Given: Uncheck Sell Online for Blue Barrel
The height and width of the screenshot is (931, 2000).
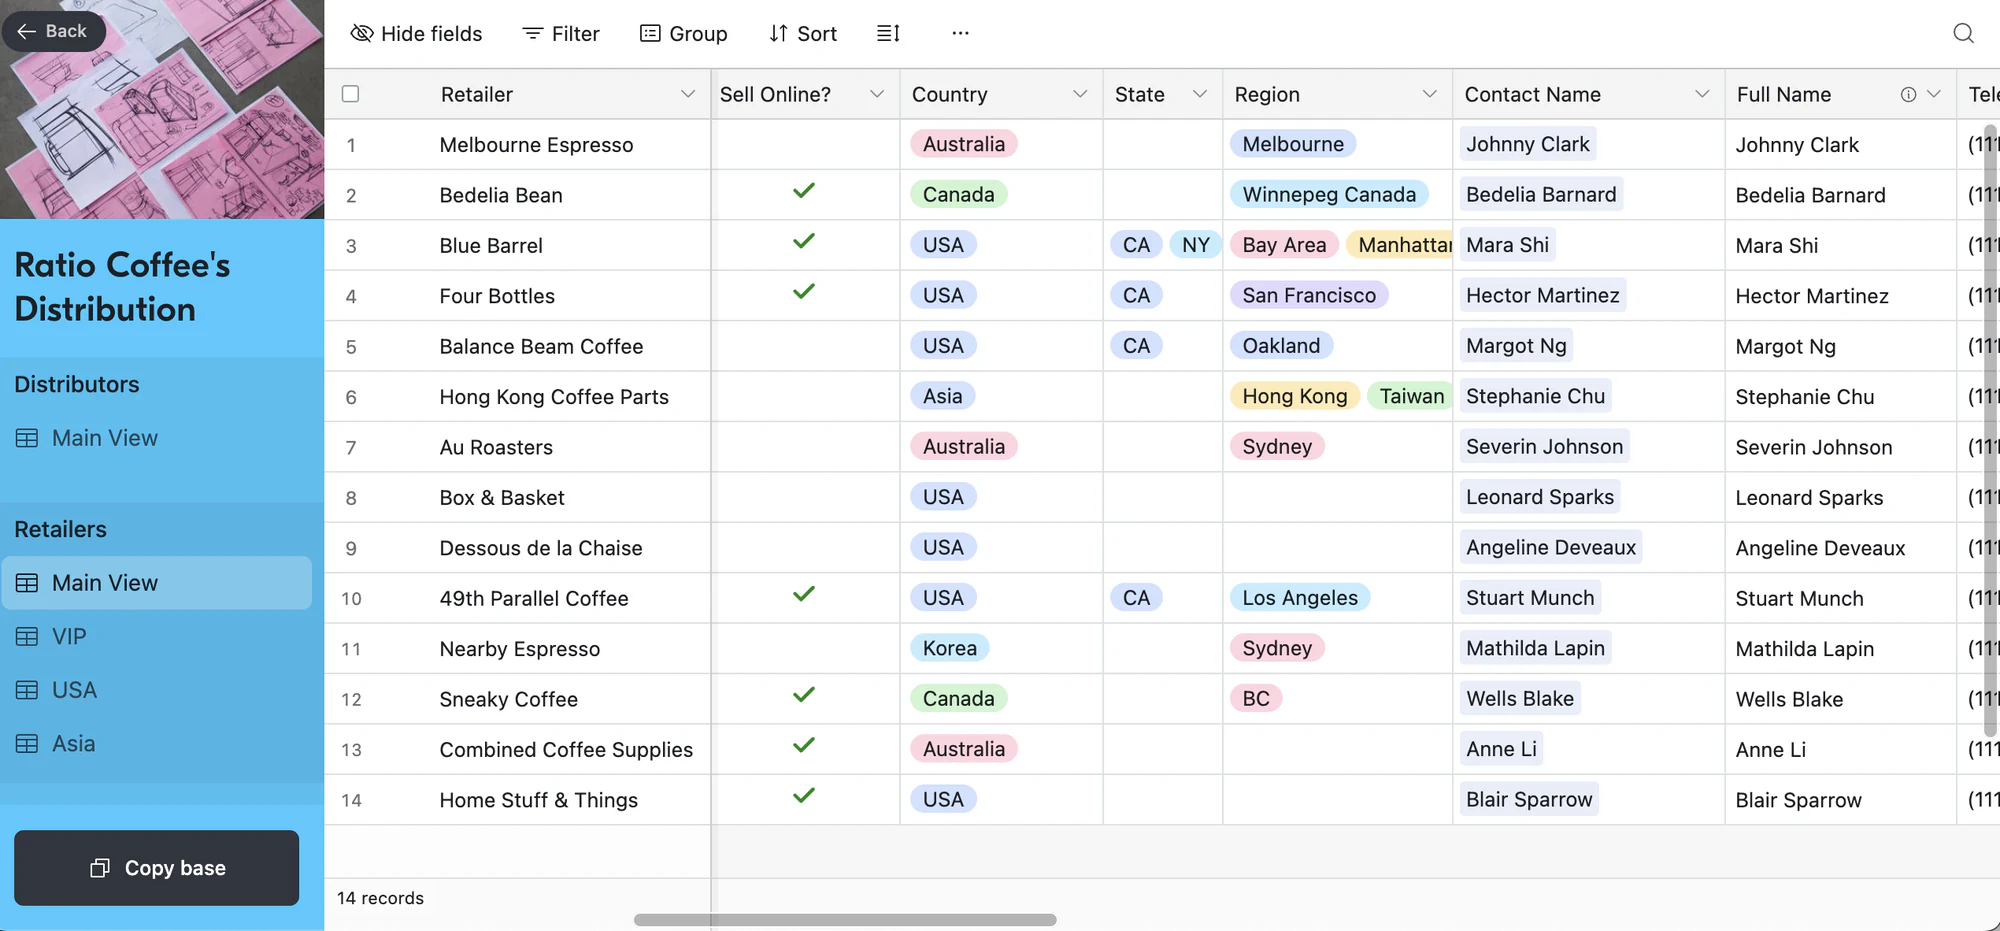Looking at the screenshot, I should pyautogui.click(x=803, y=241).
